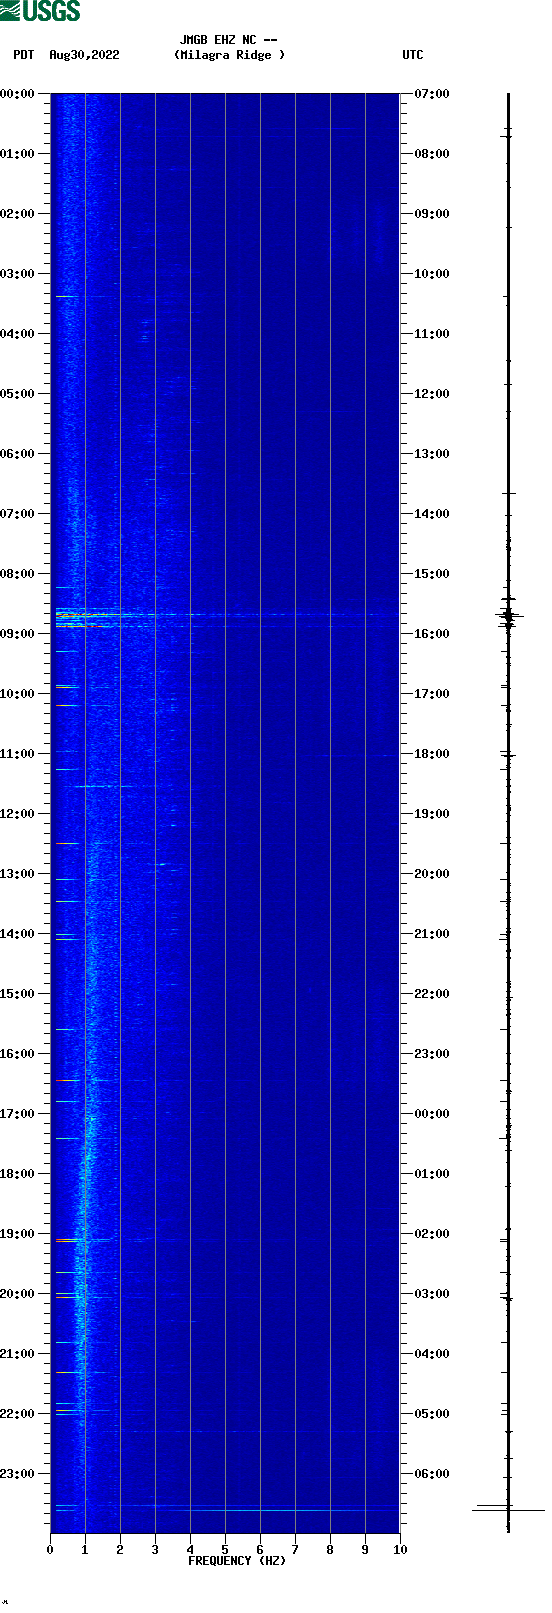Click the 5 label on frequency axis
552x1613 pixels.
[x=225, y=1549]
